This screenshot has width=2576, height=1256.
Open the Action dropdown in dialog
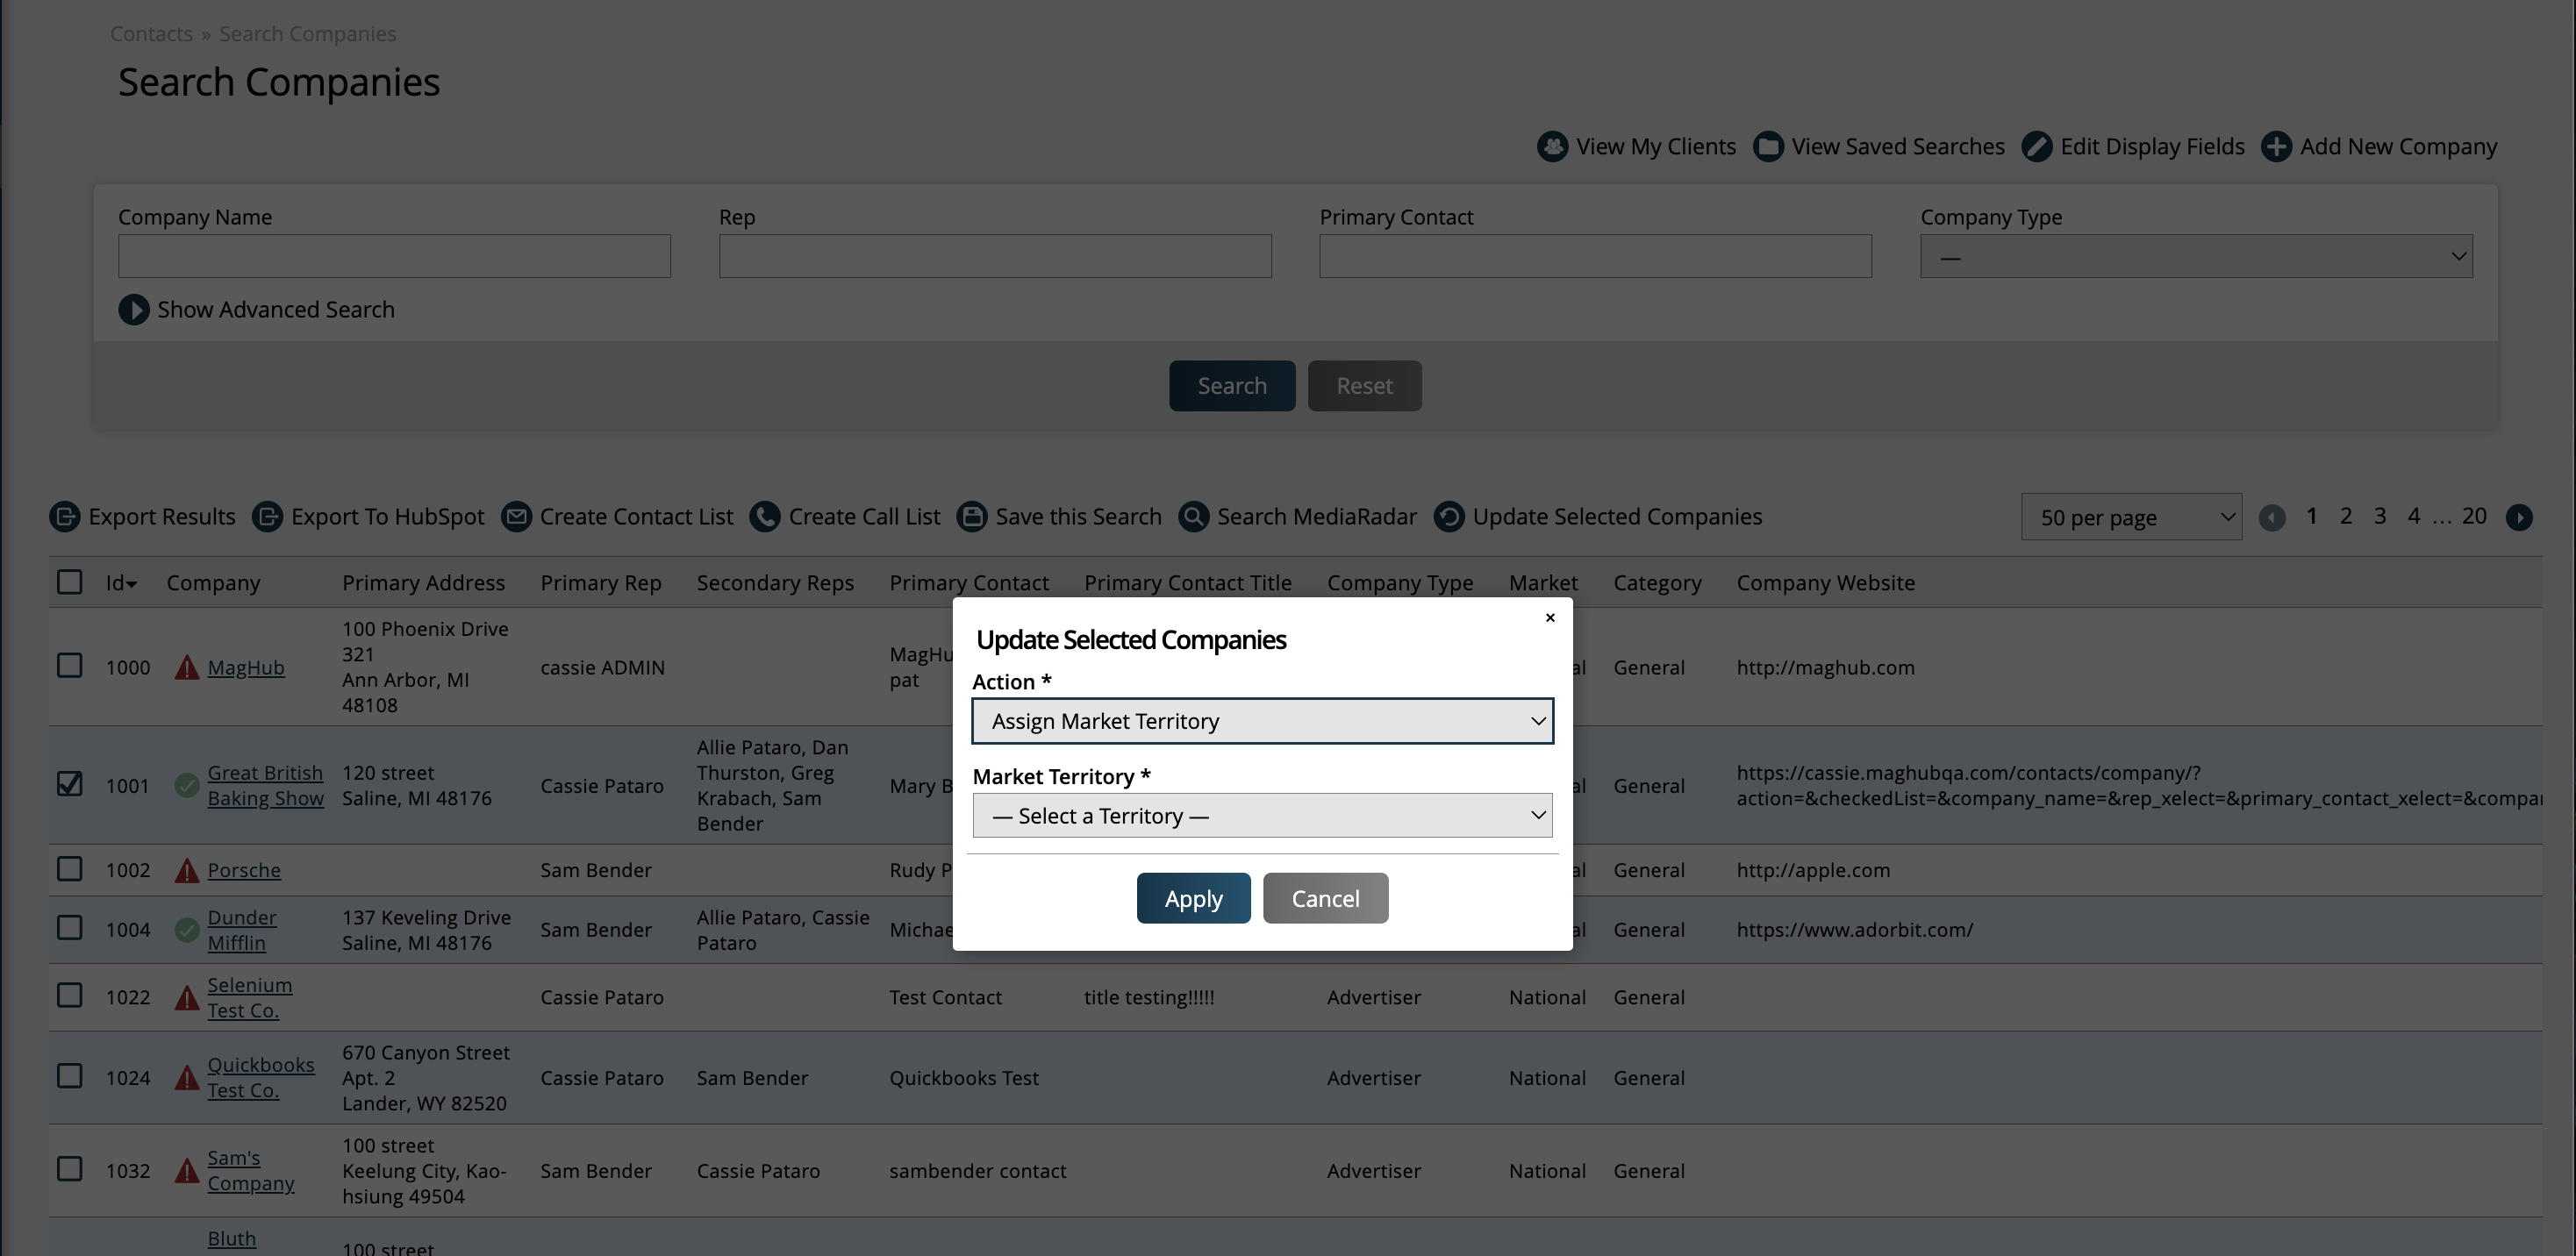pos(1262,721)
